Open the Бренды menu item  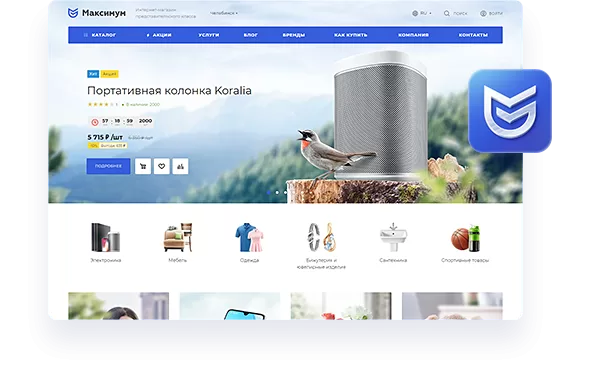pyautogui.click(x=294, y=35)
